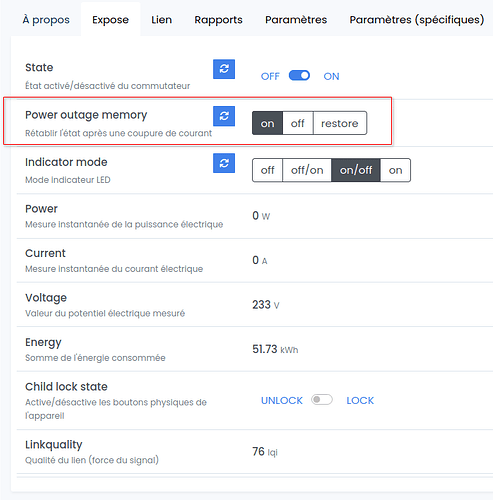This screenshot has height=500, width=493.
Task: Select the Current value 0 A
Action: click(x=260, y=260)
